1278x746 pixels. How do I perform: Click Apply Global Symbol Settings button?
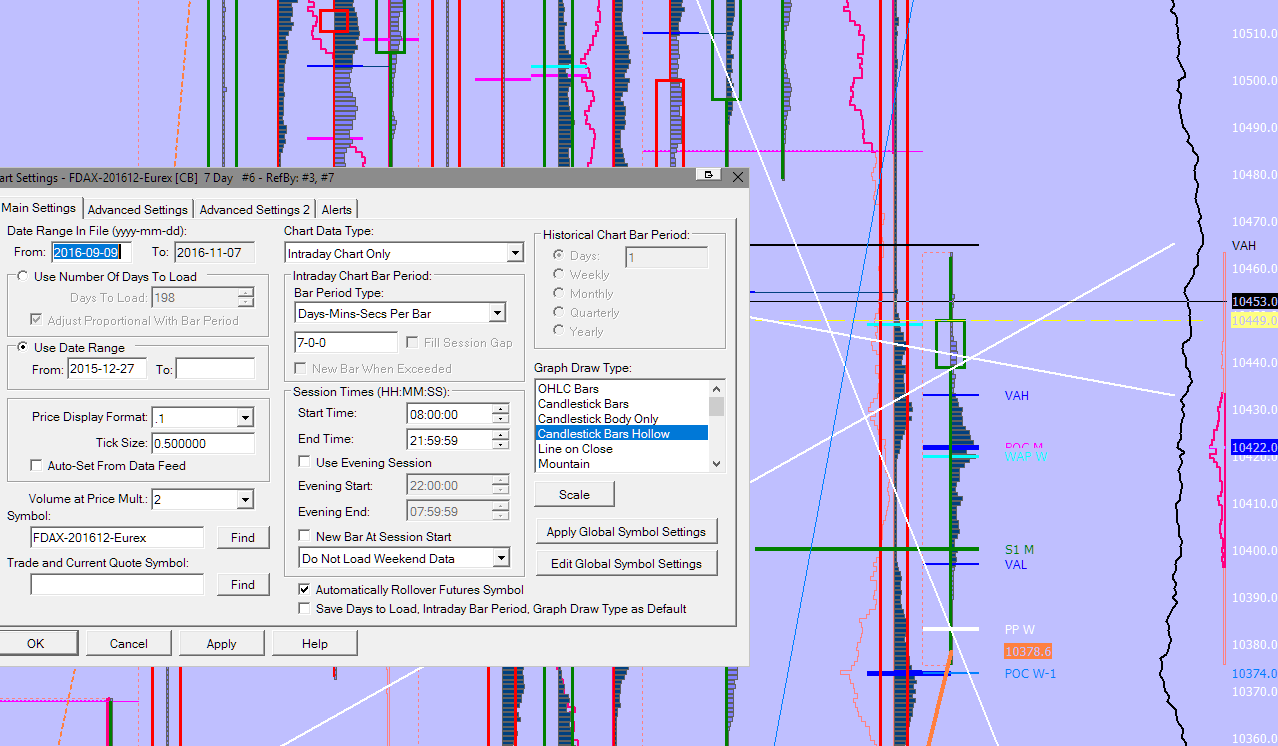[x=626, y=531]
